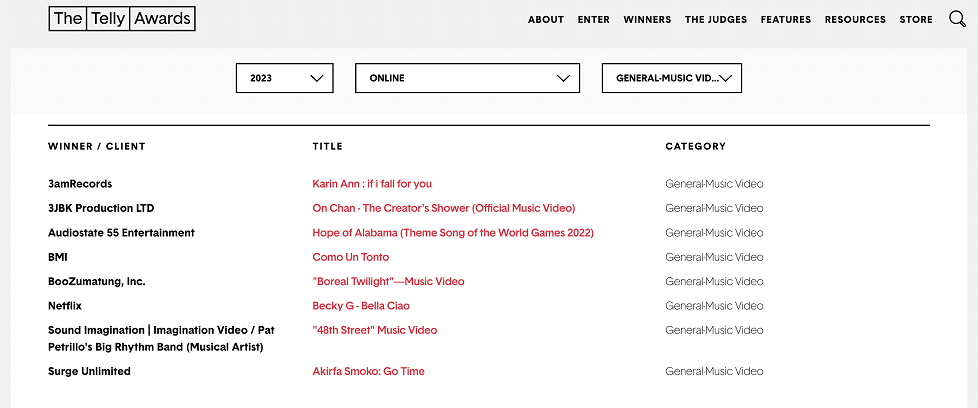View "Boreal Twilight"—Music Video entry
This screenshot has height=408, width=978.
(x=388, y=282)
